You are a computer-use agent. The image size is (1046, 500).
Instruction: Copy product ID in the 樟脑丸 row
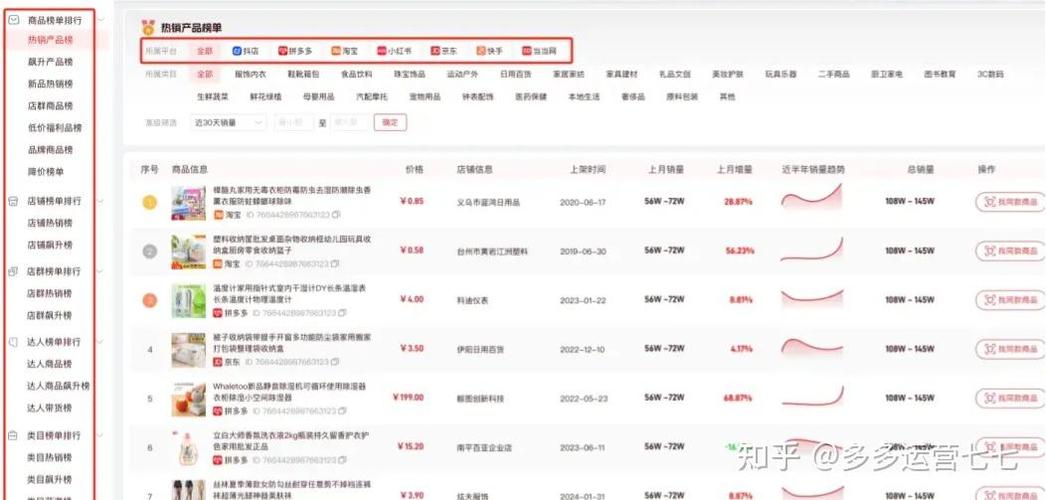[x=336, y=215]
